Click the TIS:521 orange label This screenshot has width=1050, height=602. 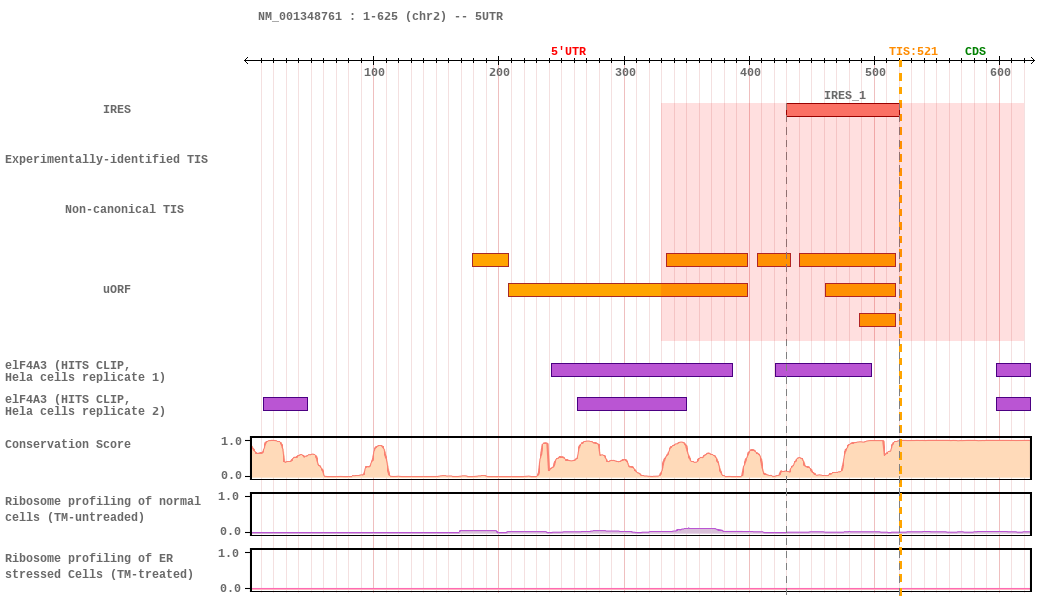pos(913,52)
